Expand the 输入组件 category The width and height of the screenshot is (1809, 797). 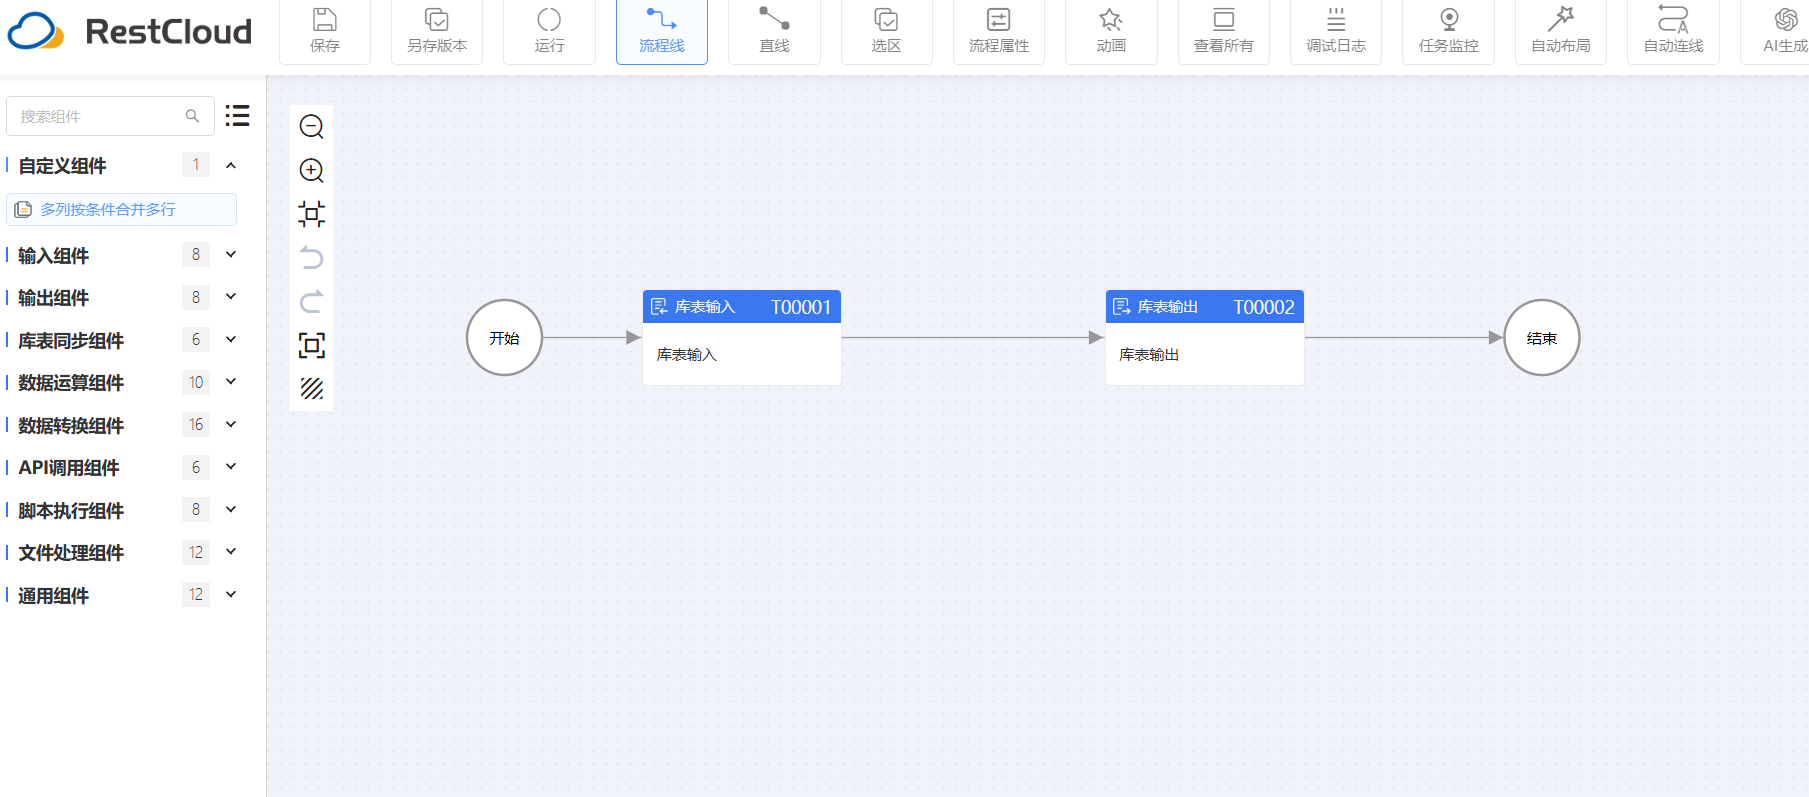tap(231, 255)
